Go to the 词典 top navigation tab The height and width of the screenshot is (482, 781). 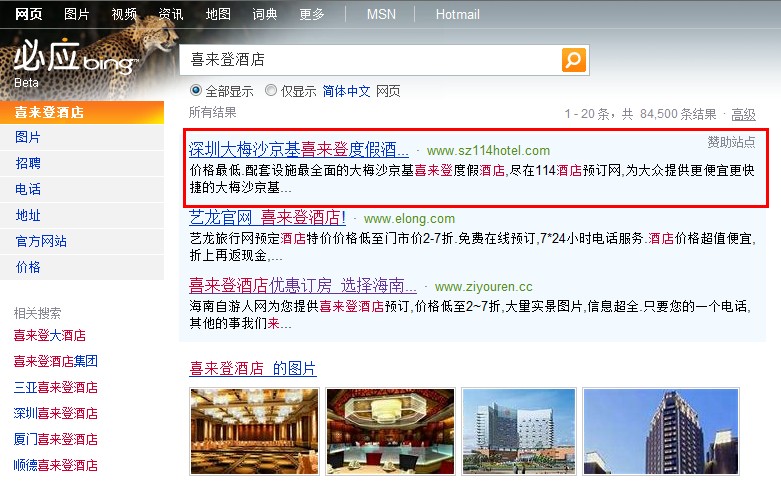pos(264,14)
